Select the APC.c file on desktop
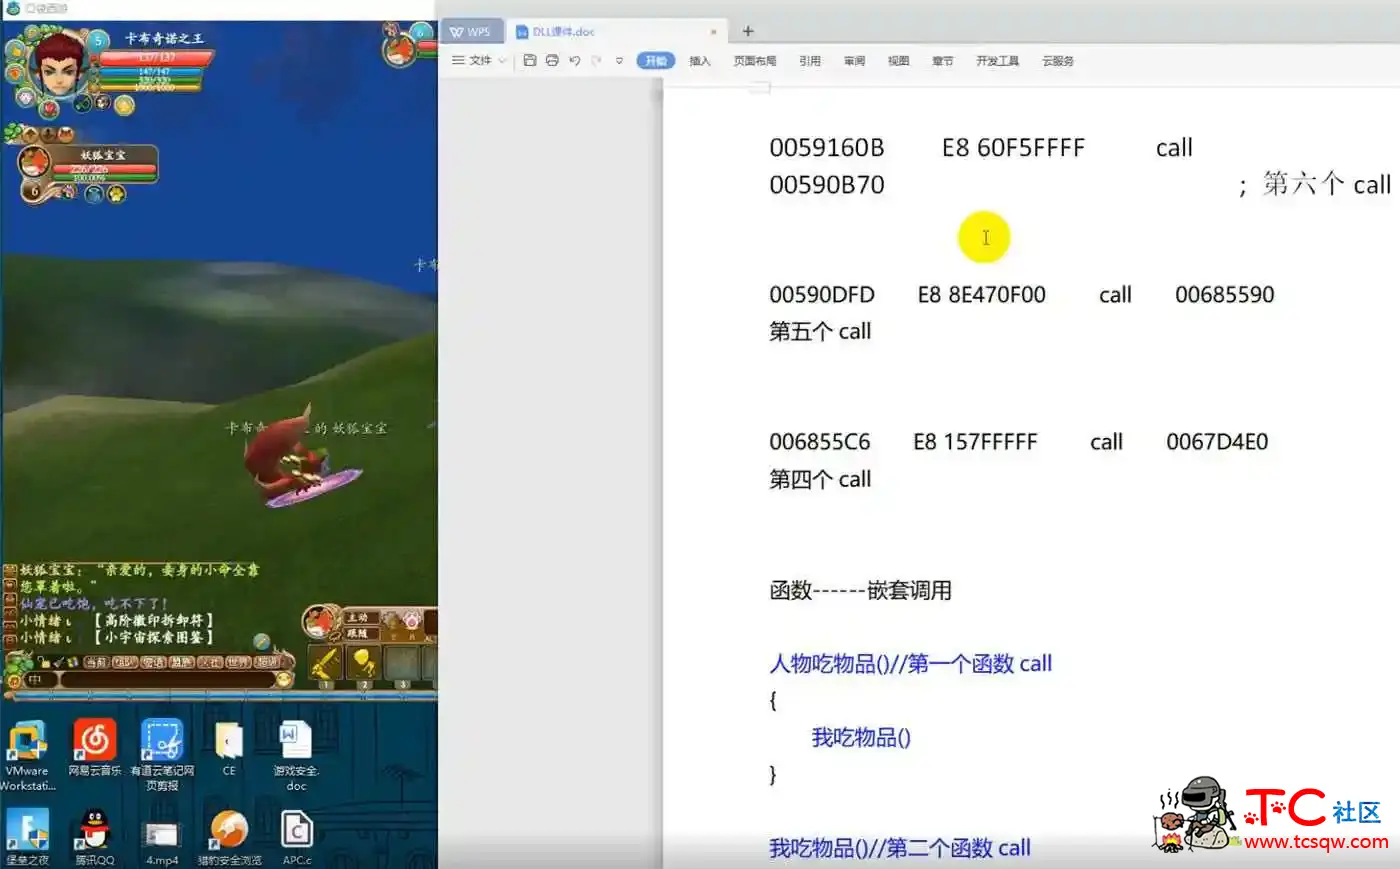 point(297,837)
